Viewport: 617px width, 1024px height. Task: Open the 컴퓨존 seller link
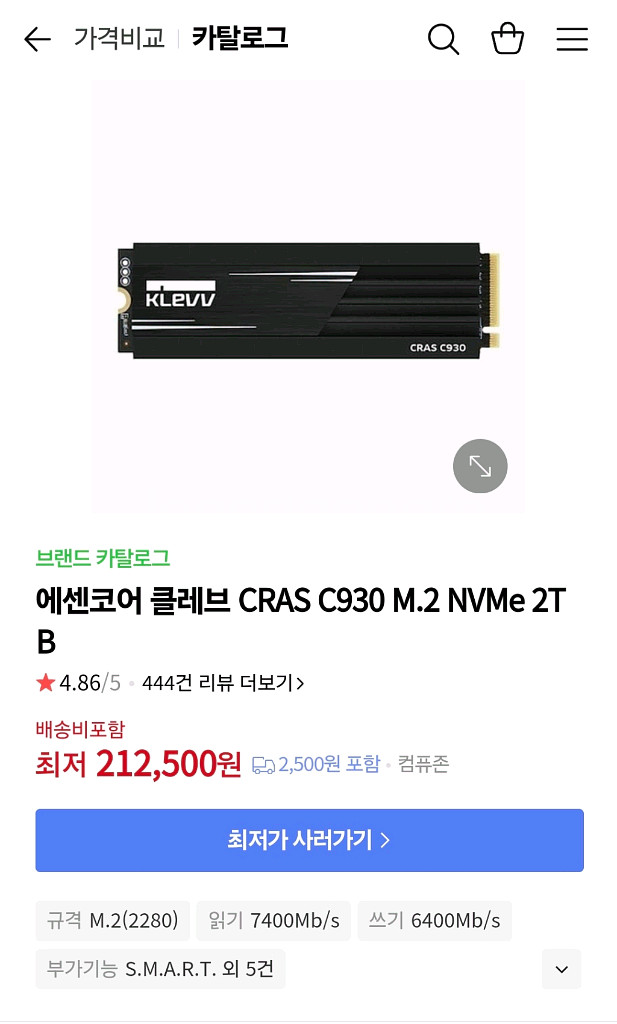[423, 764]
